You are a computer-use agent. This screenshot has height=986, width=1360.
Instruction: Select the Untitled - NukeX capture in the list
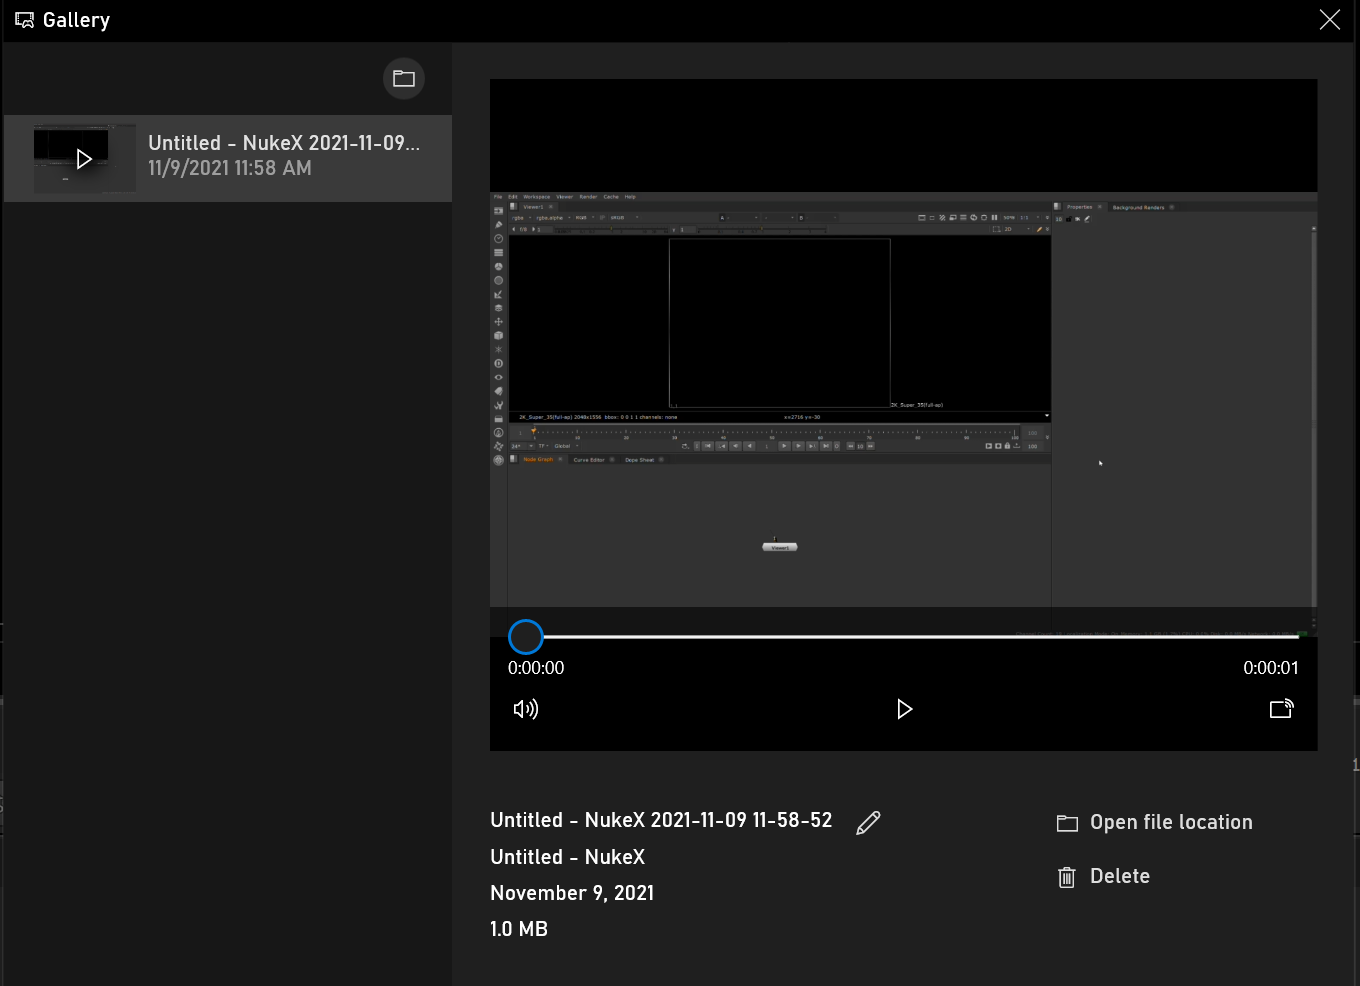point(228,158)
